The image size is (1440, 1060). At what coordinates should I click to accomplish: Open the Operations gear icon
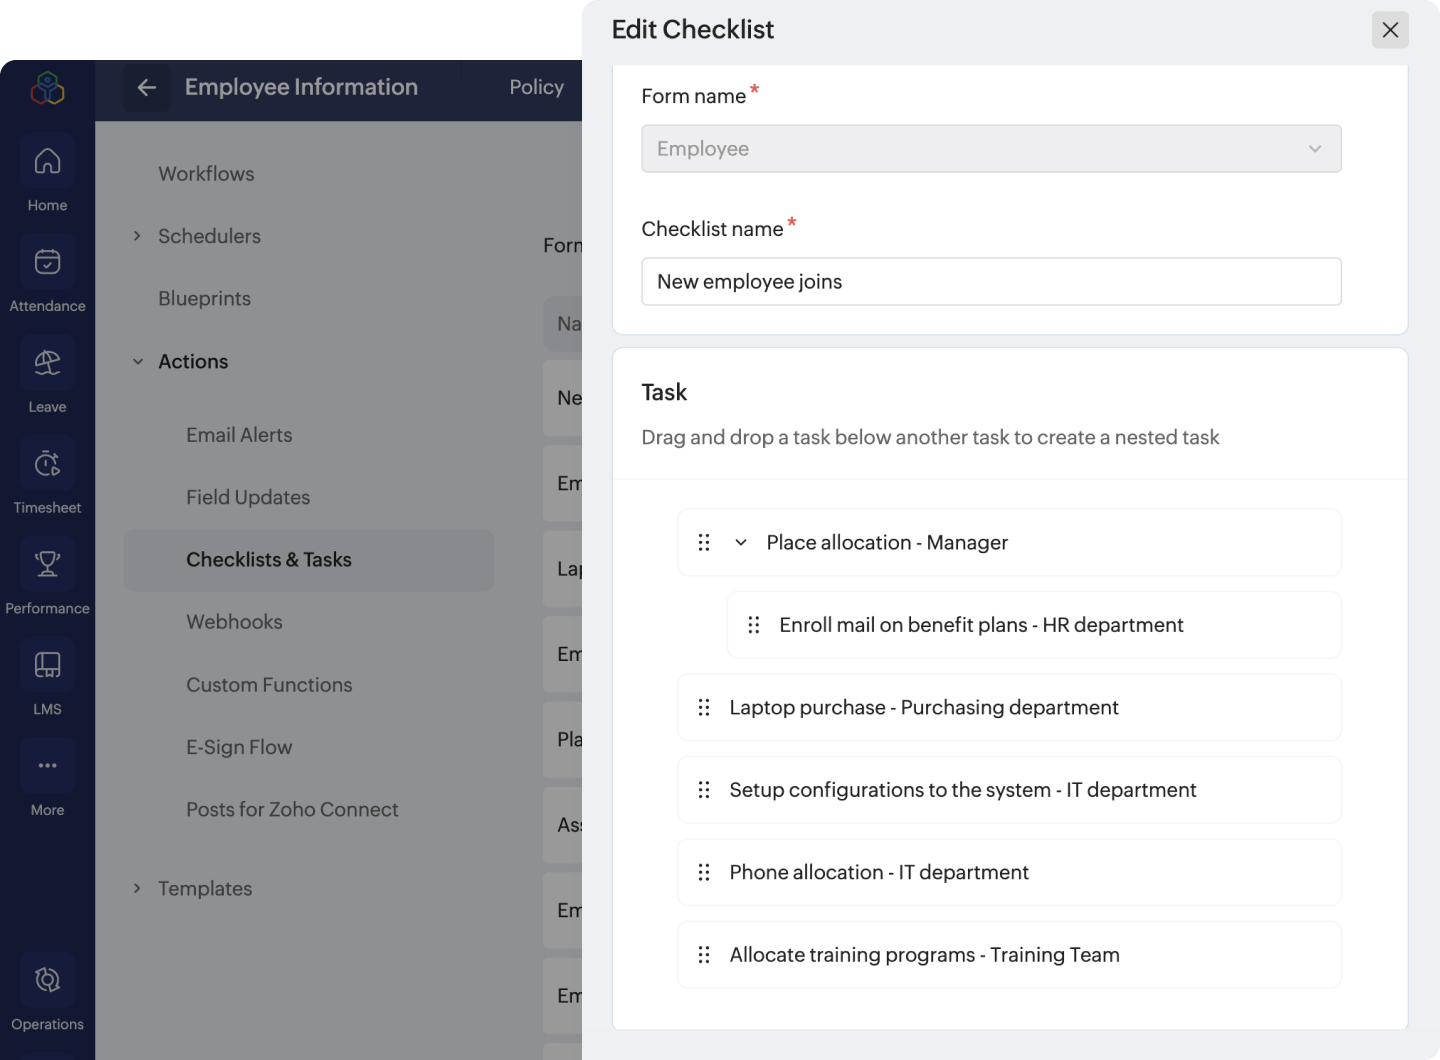47,981
